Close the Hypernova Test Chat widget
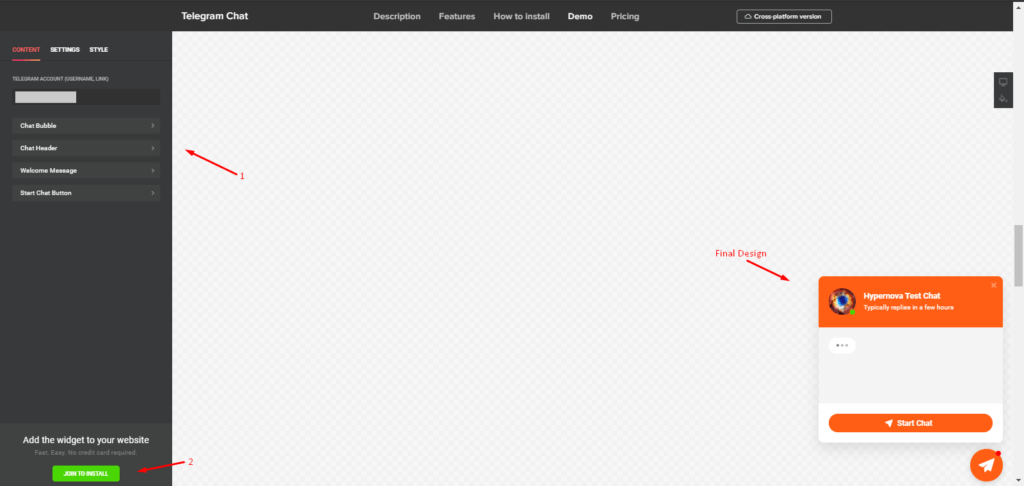This screenshot has width=1024, height=486. point(993,285)
